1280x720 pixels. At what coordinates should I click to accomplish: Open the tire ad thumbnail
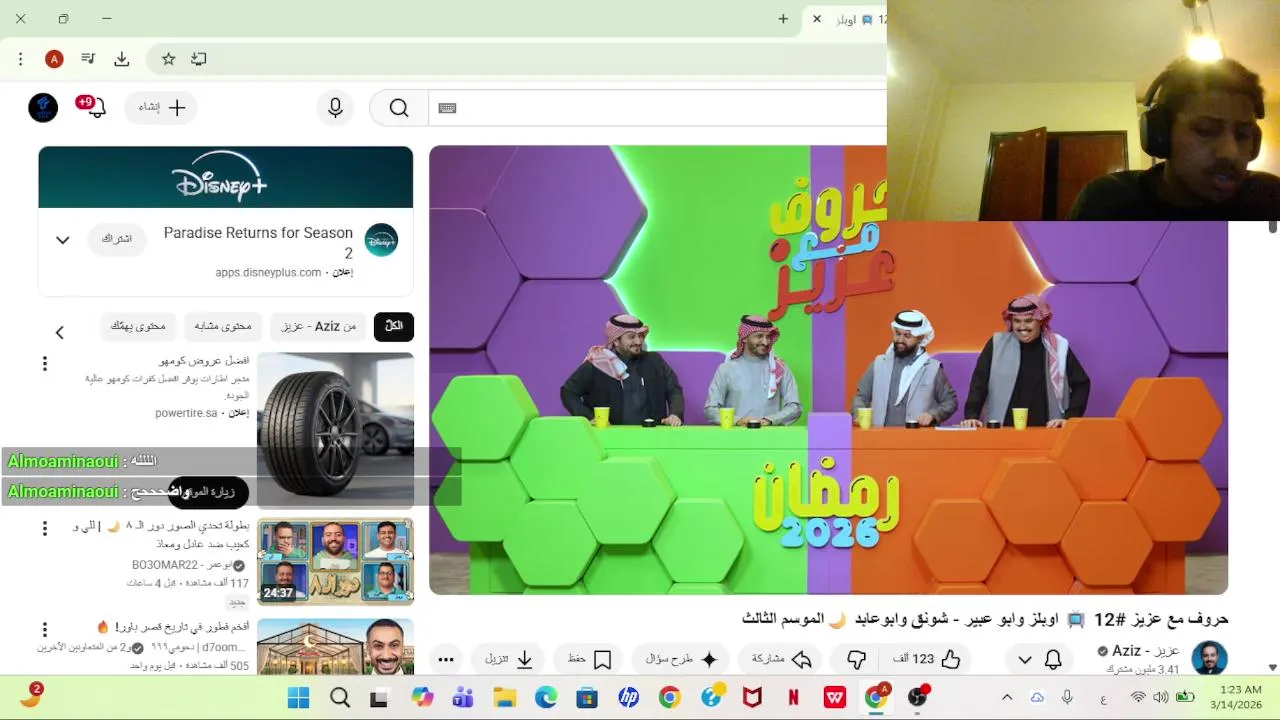pyautogui.click(x=335, y=430)
